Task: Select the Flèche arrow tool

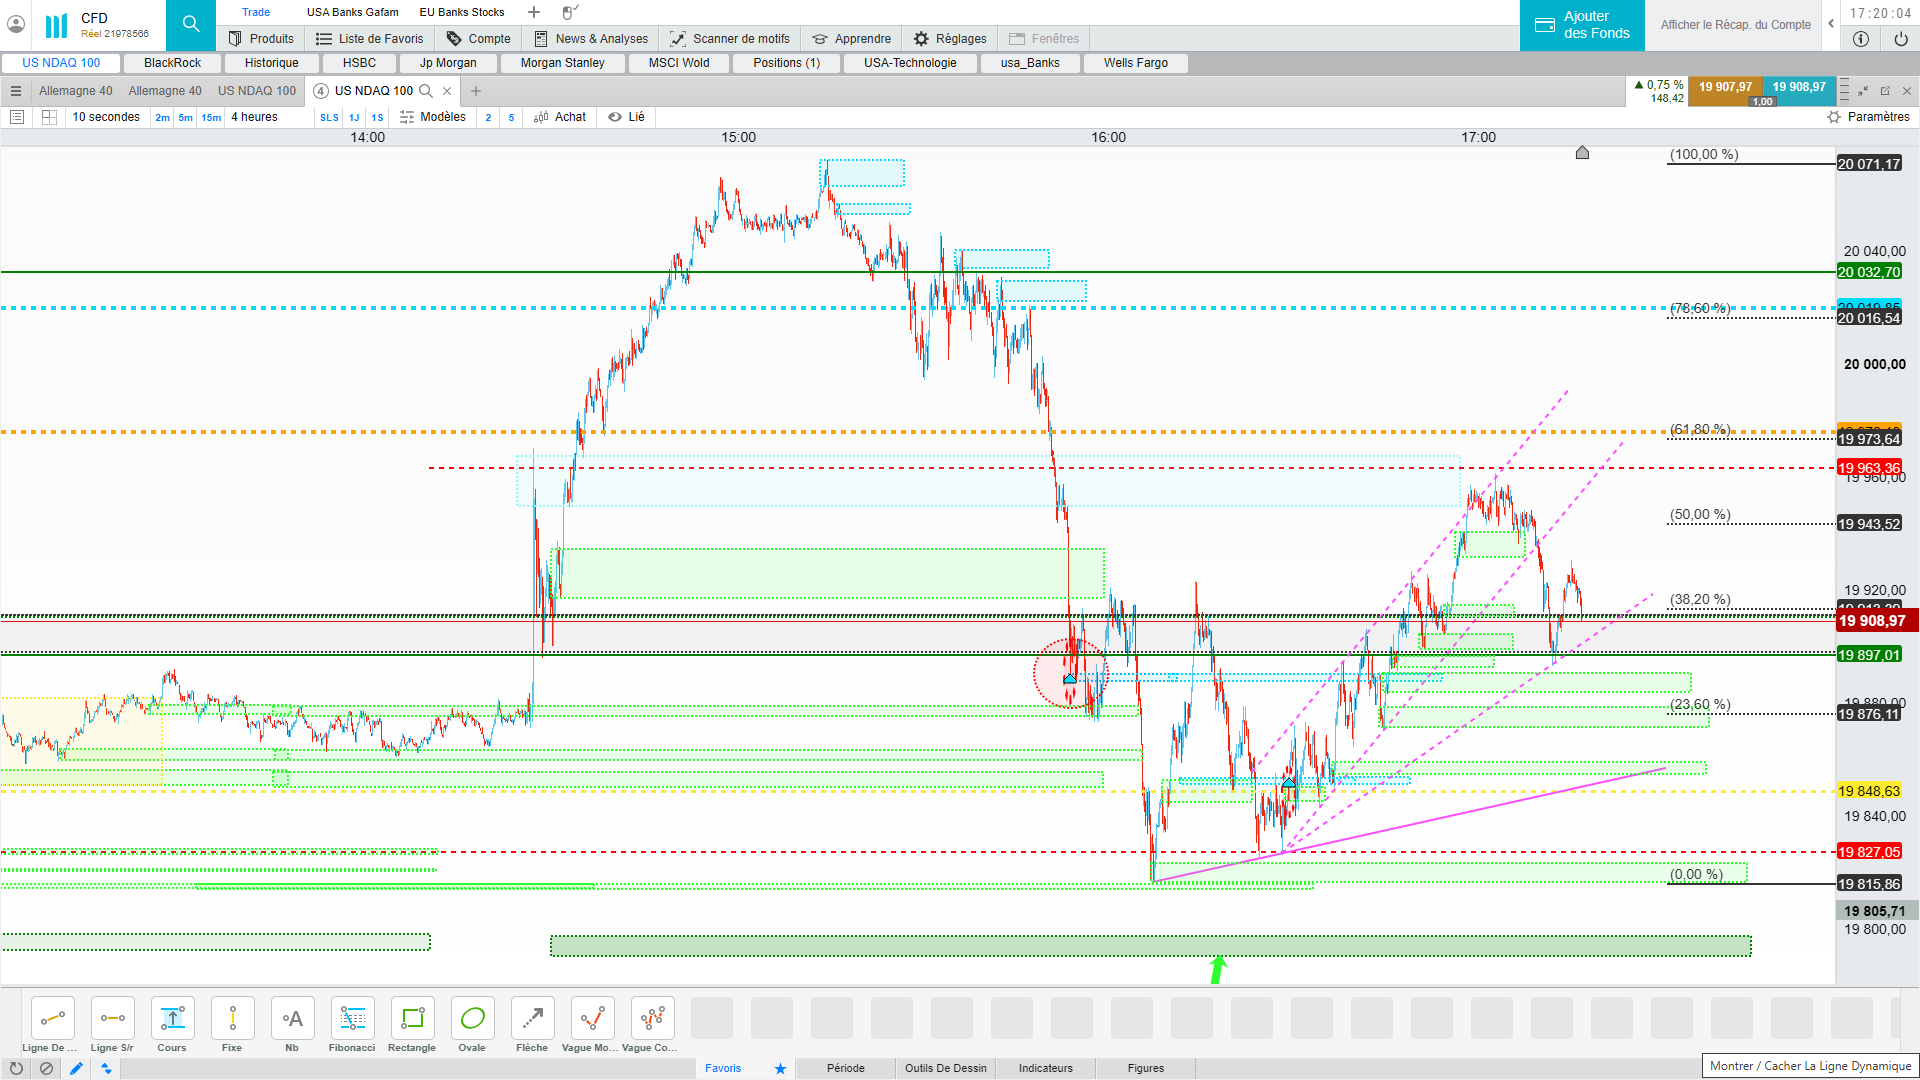Action: pyautogui.click(x=532, y=1019)
